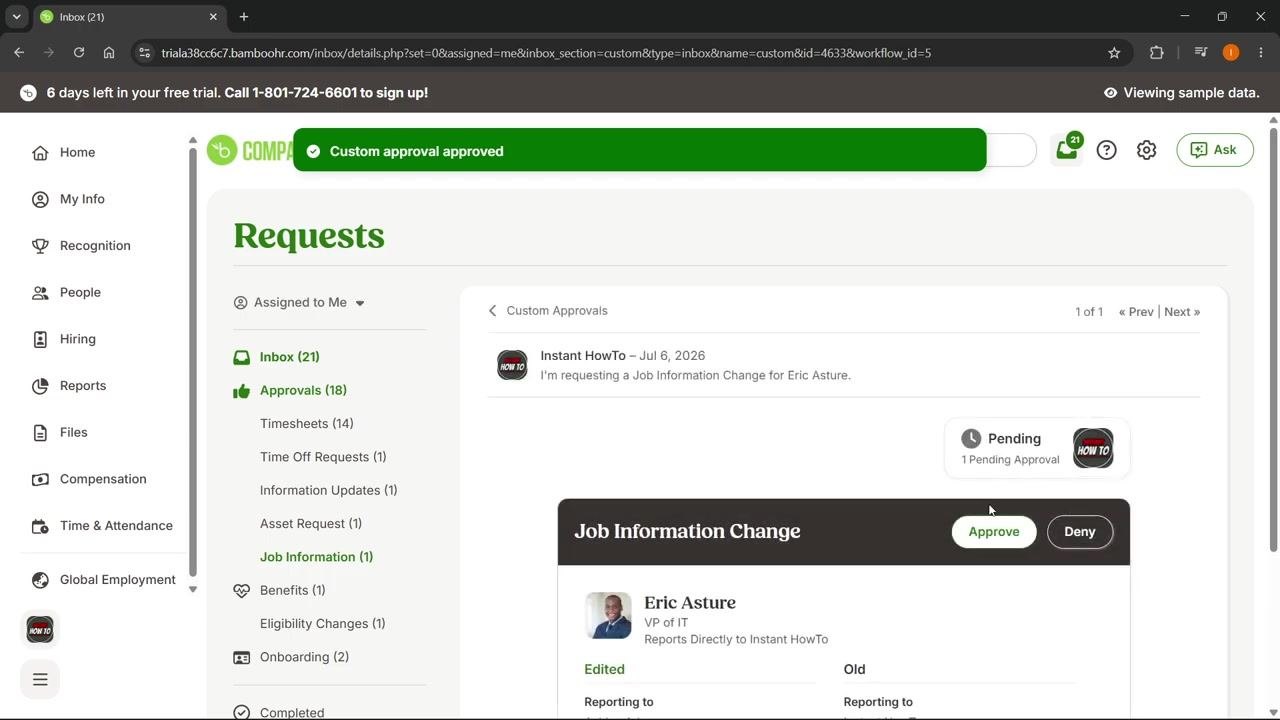Go back to Custom Approvals
This screenshot has width=1280, height=720.
[x=548, y=311]
